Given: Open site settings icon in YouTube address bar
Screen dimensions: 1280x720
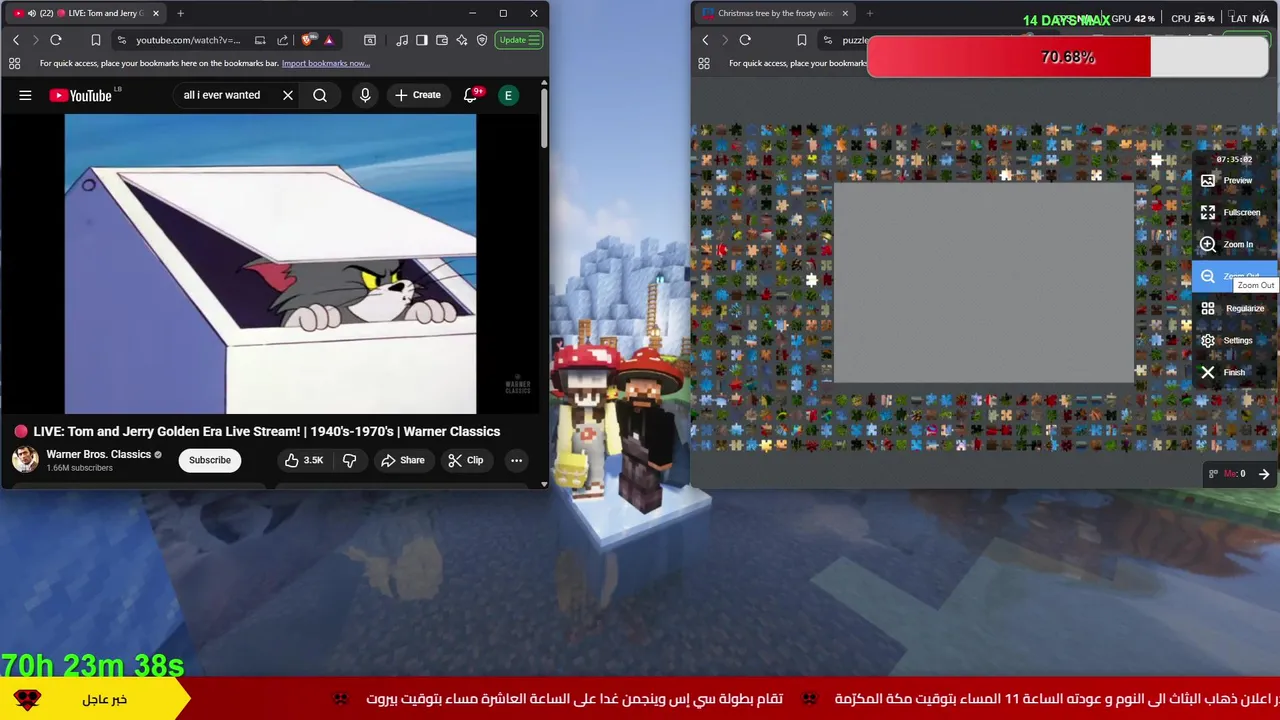Looking at the screenshot, I should coord(121,40).
